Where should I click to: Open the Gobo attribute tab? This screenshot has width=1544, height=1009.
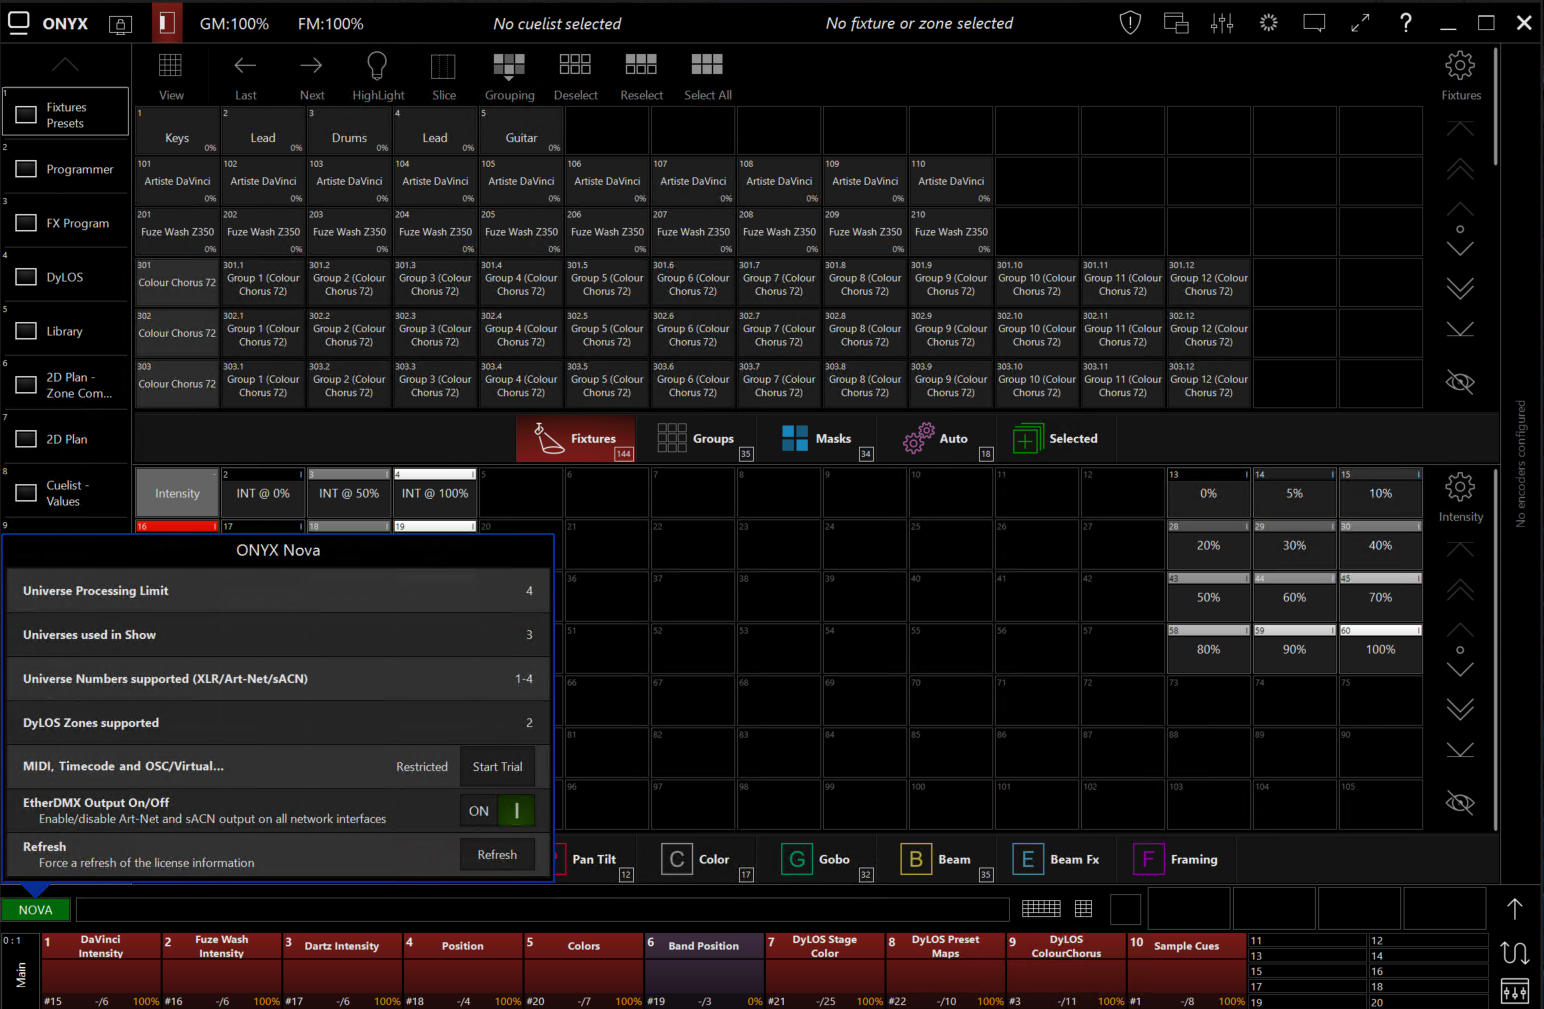827,860
